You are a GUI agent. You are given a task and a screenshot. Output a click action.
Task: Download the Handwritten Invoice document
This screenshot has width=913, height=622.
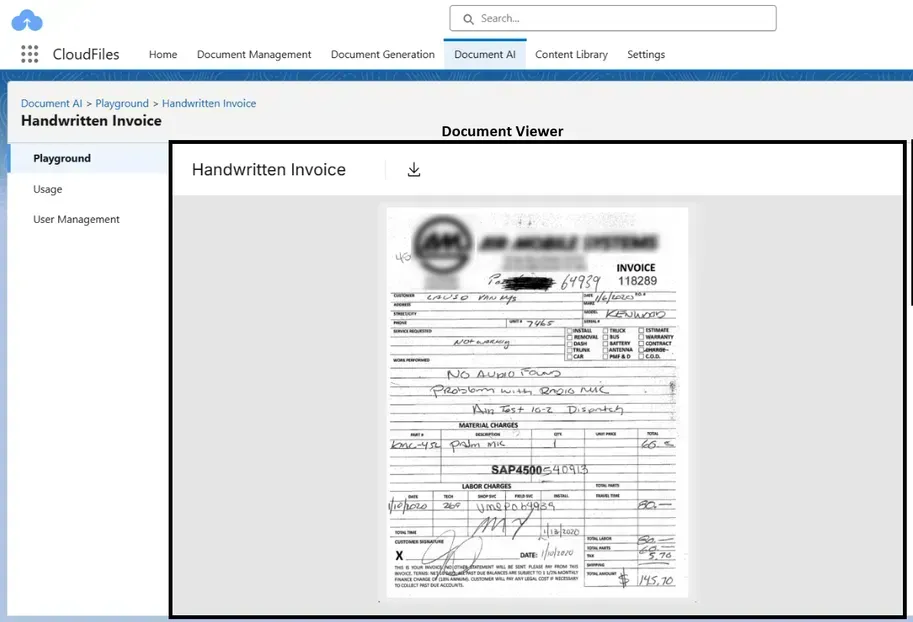tap(414, 170)
